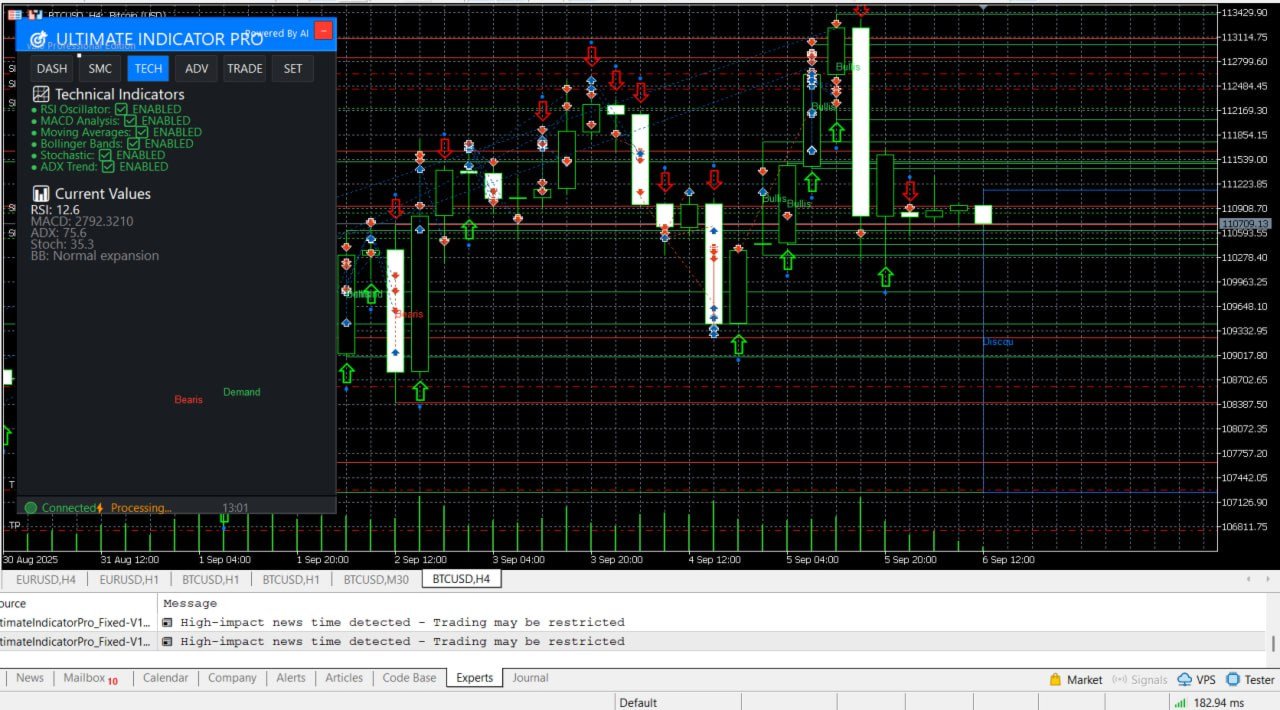Click the Message column header

[x=190, y=603]
